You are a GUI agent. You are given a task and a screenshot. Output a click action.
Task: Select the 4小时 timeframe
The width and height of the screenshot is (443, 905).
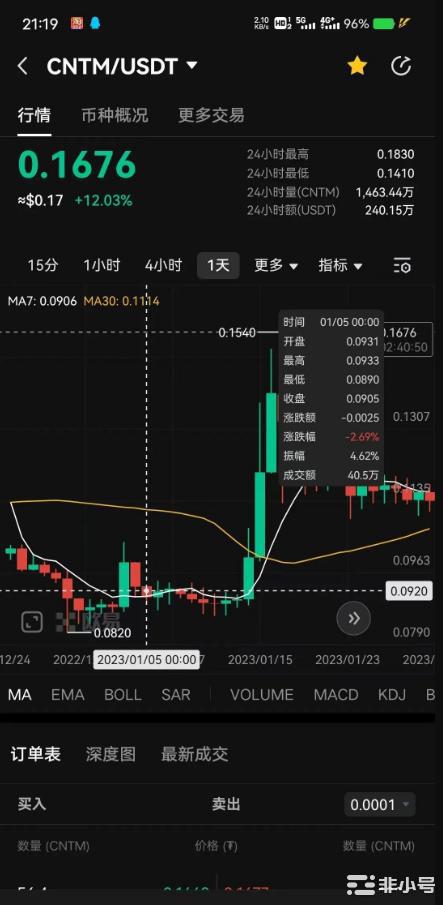(x=163, y=265)
